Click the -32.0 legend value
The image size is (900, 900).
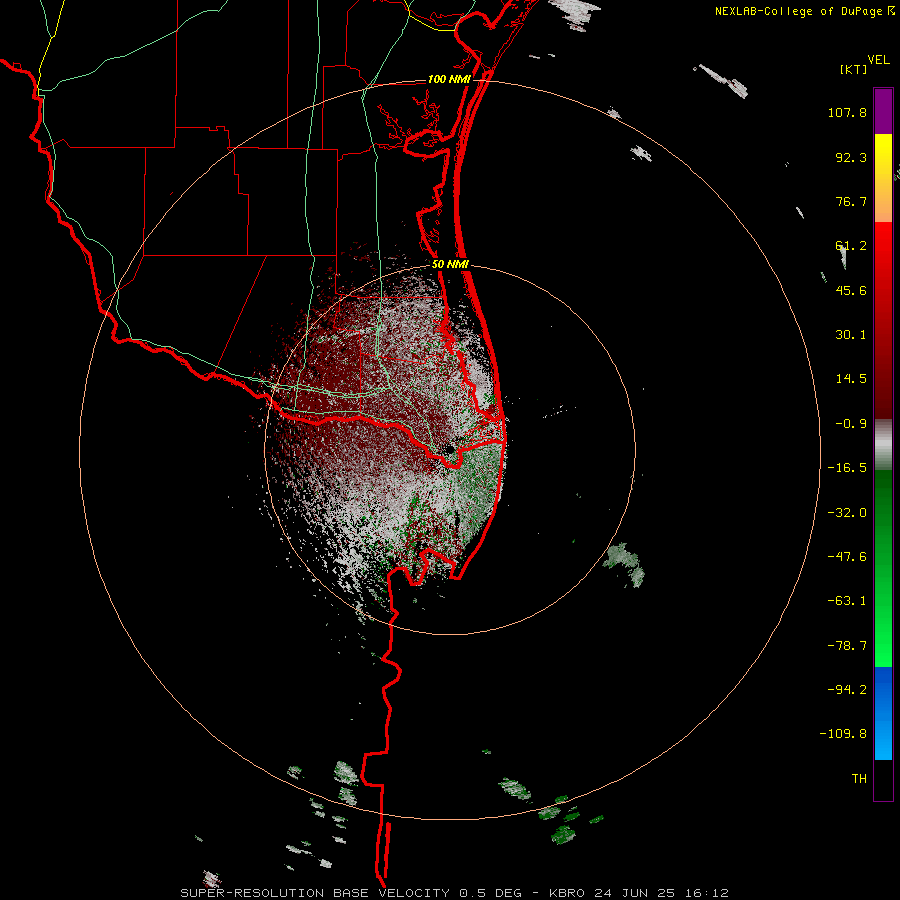[847, 513]
